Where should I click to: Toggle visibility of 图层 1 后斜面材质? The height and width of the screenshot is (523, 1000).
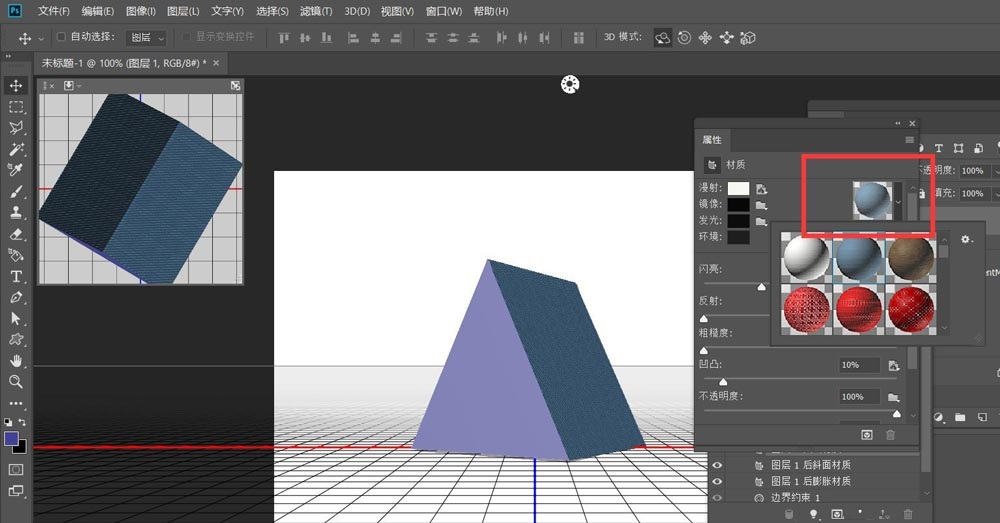tap(717, 465)
